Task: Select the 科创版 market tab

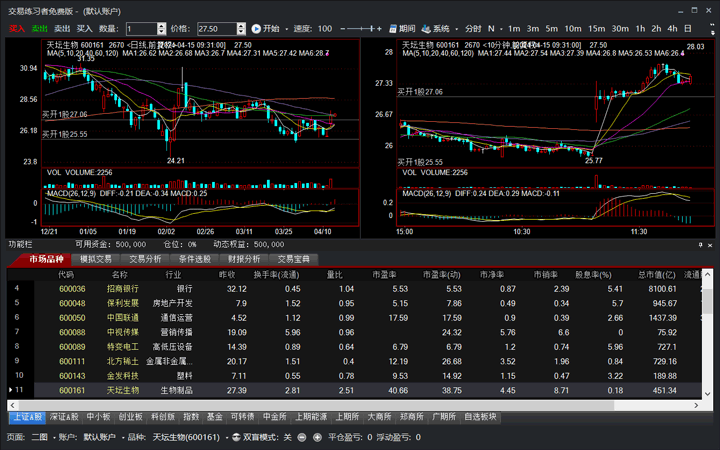Action: (x=163, y=417)
